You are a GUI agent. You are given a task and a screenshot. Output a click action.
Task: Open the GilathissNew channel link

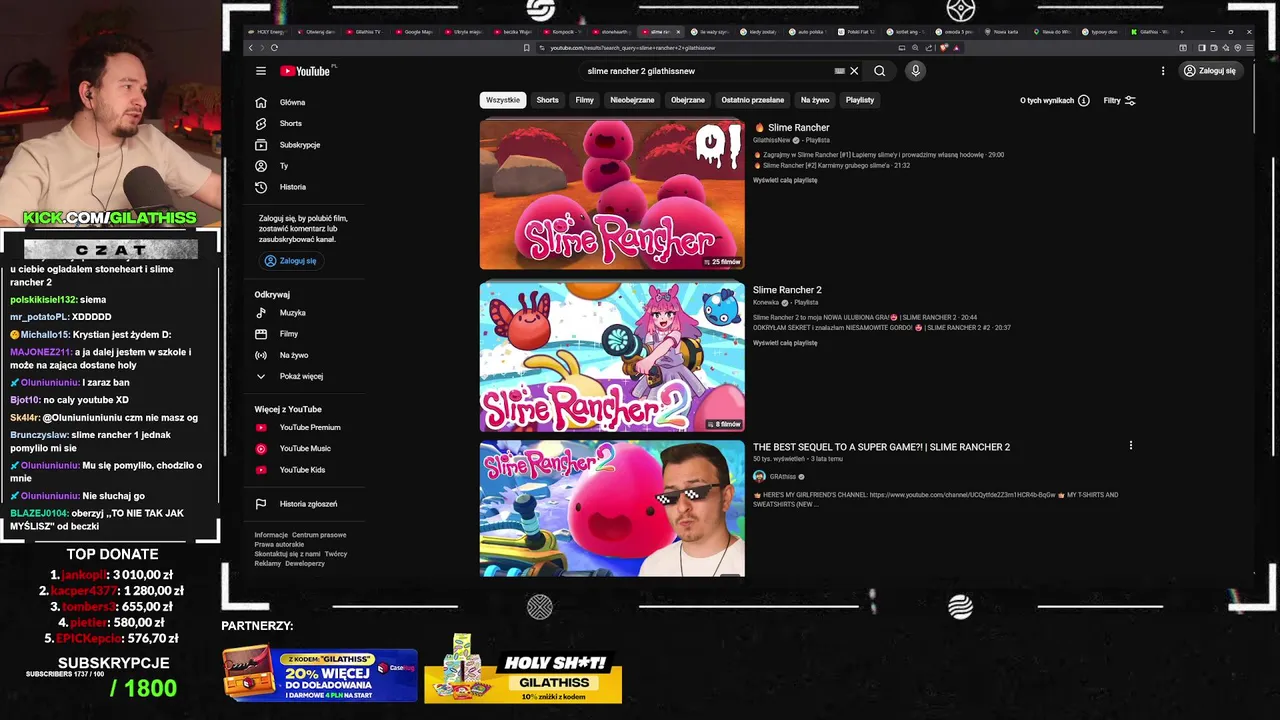point(771,140)
